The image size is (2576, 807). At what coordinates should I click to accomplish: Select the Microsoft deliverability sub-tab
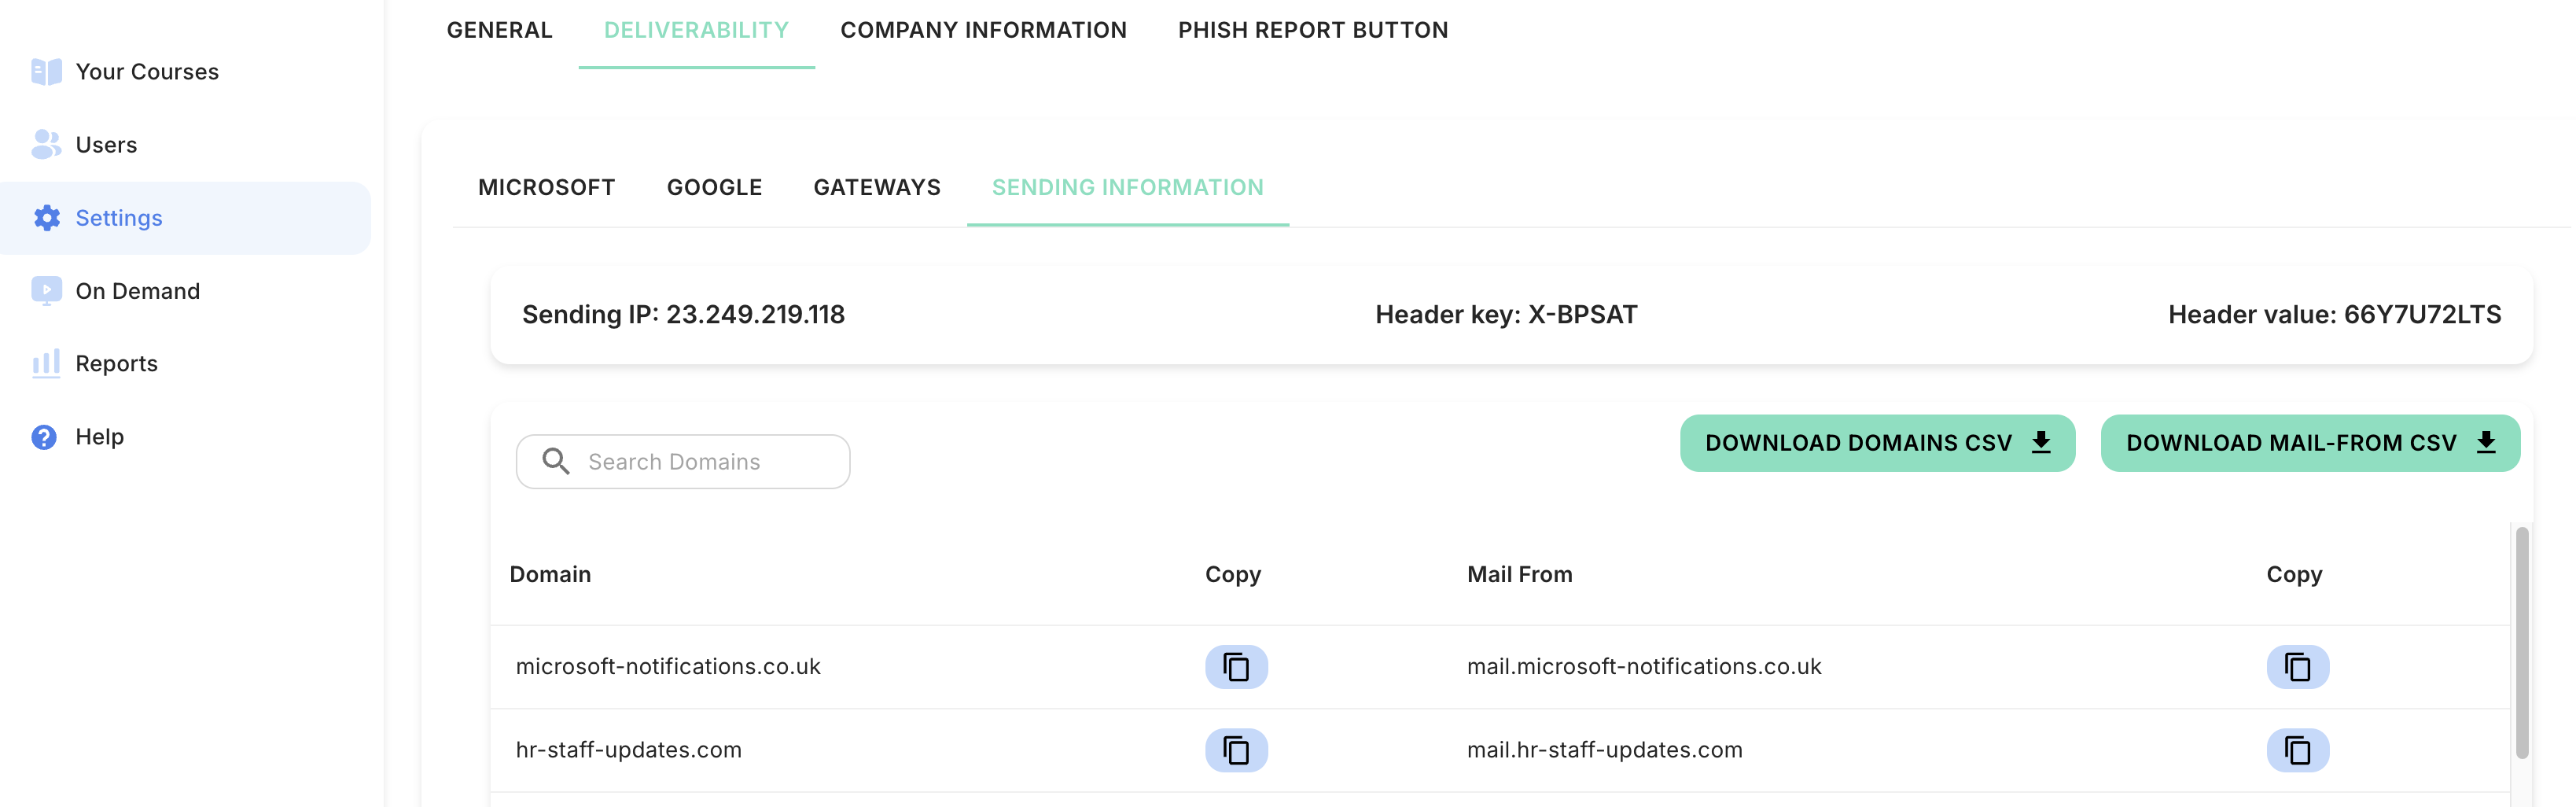pyautogui.click(x=546, y=187)
